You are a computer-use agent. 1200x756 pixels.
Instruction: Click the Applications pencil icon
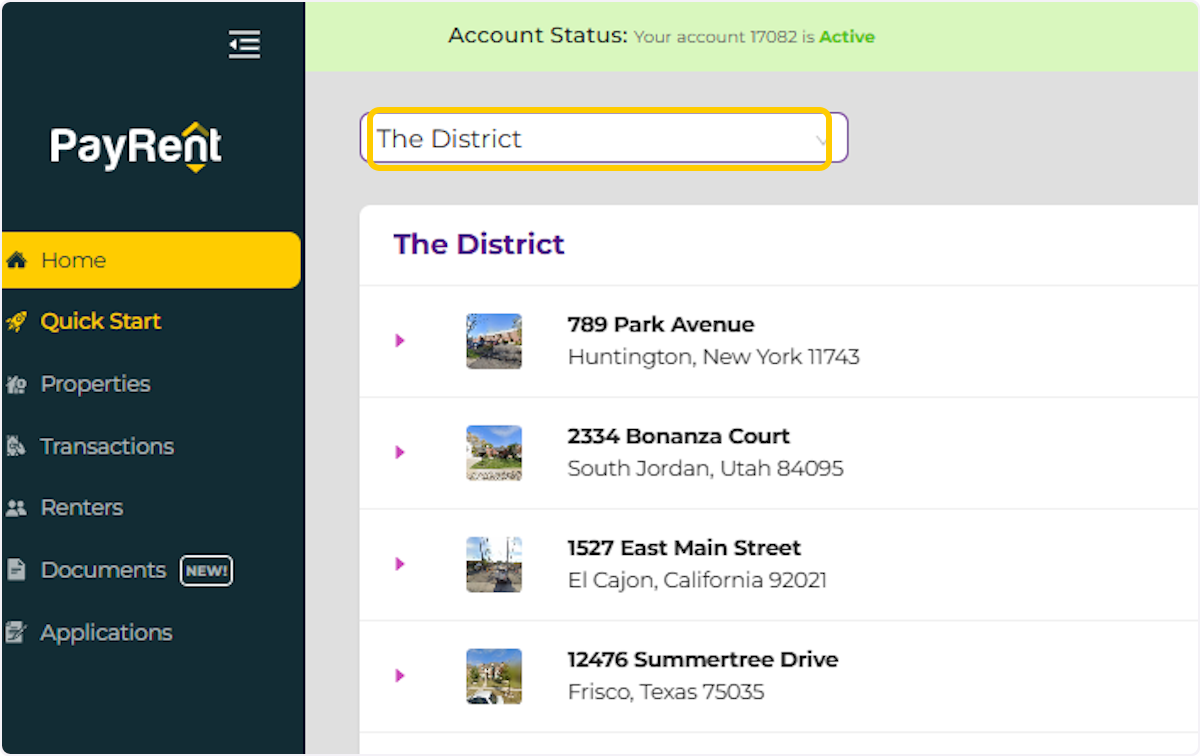(19, 632)
